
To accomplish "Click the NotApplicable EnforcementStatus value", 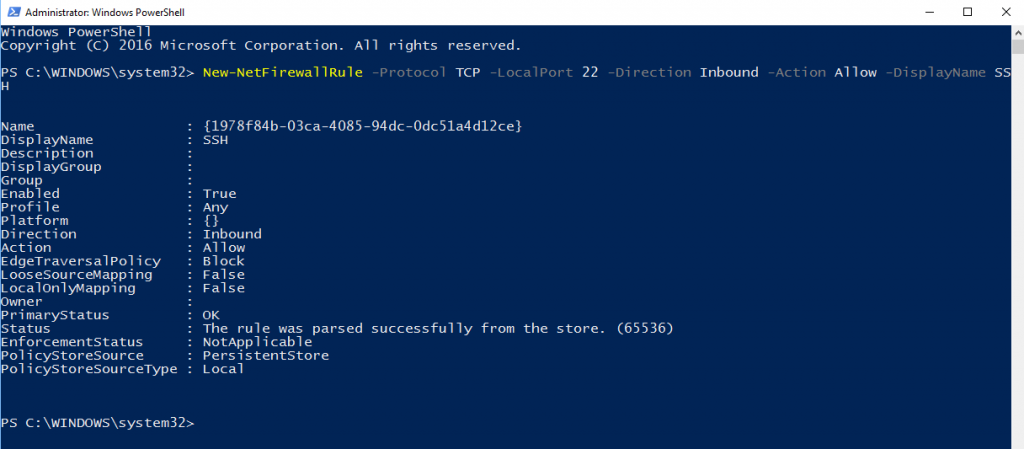I will tap(257, 342).
